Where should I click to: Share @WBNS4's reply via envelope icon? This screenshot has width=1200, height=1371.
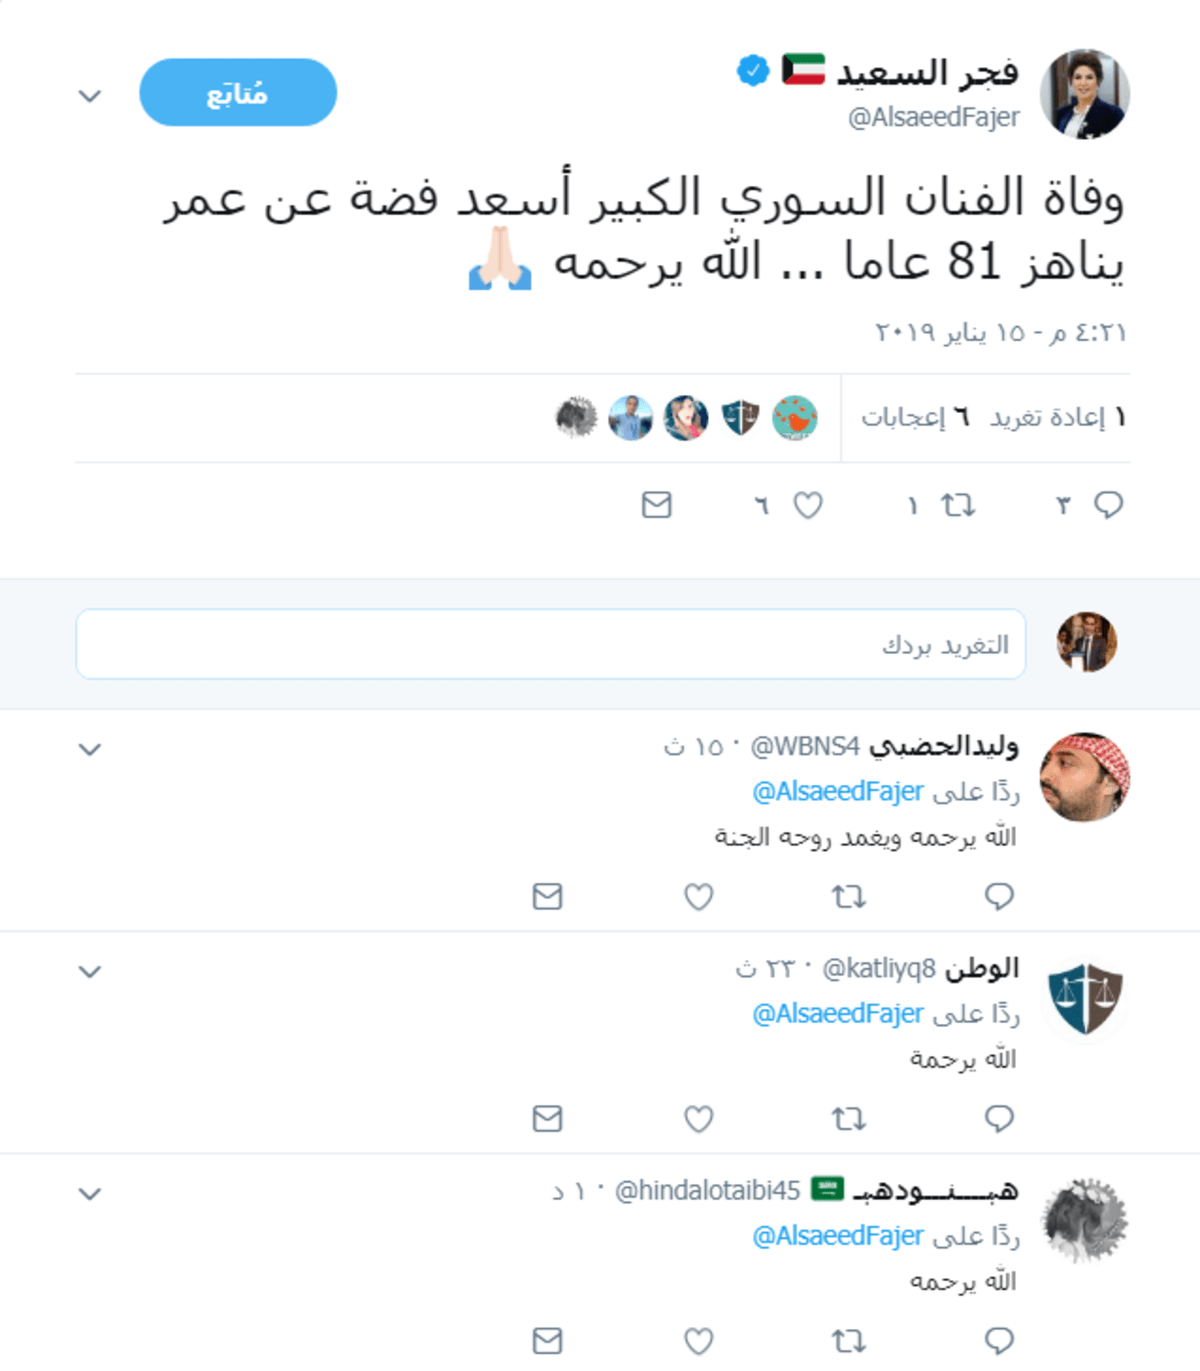pyautogui.click(x=548, y=897)
